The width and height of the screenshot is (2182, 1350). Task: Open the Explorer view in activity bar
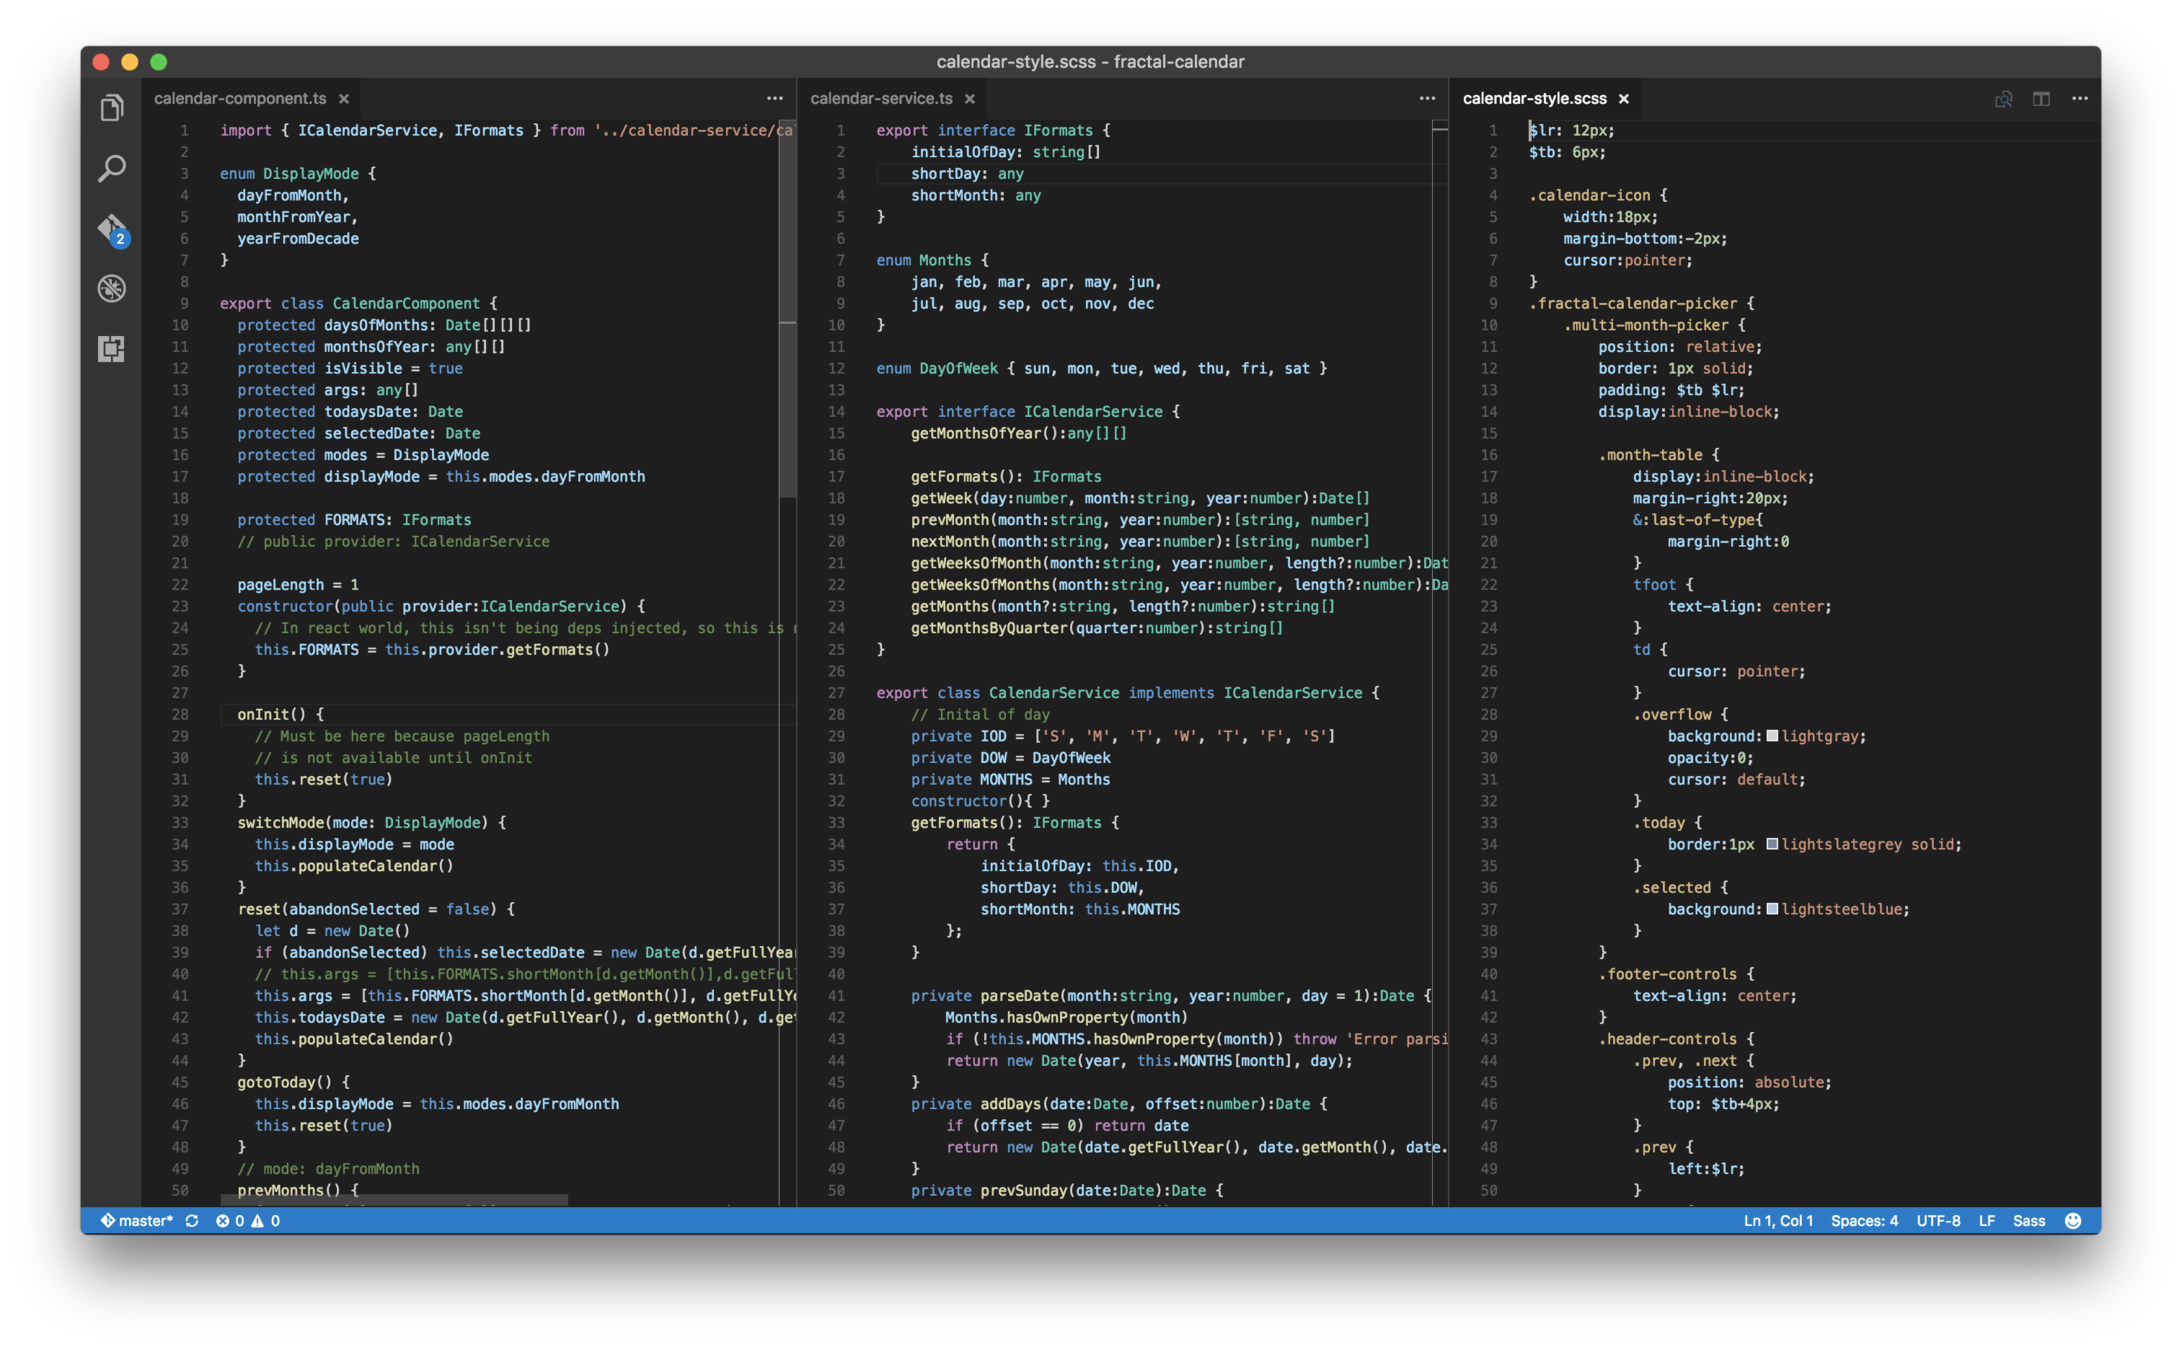(112, 108)
